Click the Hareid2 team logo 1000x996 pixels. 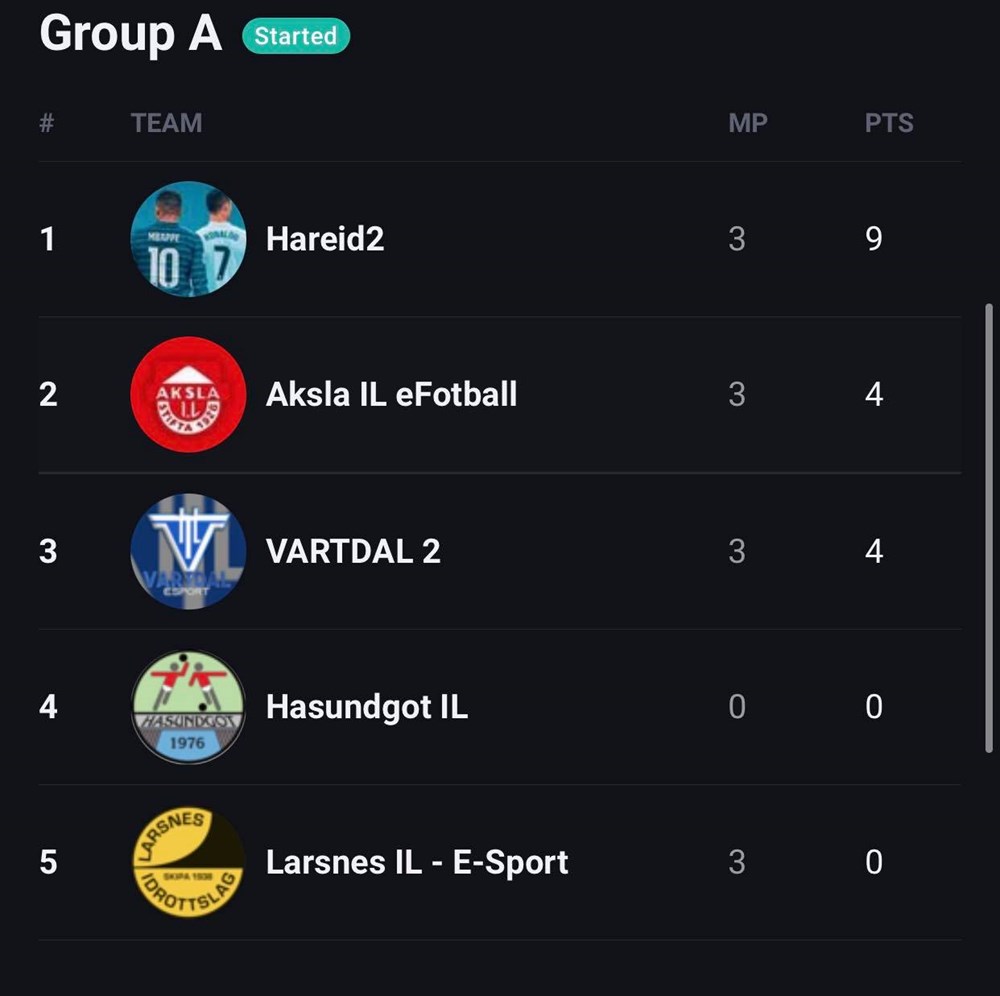tap(188, 239)
